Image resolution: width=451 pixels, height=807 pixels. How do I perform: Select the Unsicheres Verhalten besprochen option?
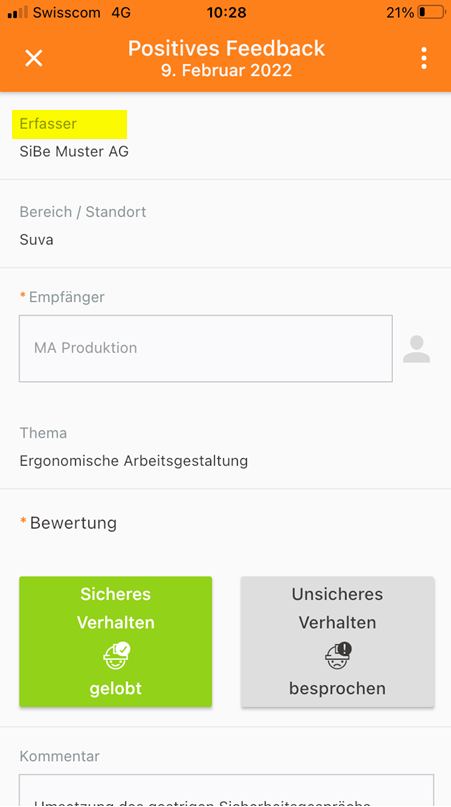pyautogui.click(x=337, y=641)
